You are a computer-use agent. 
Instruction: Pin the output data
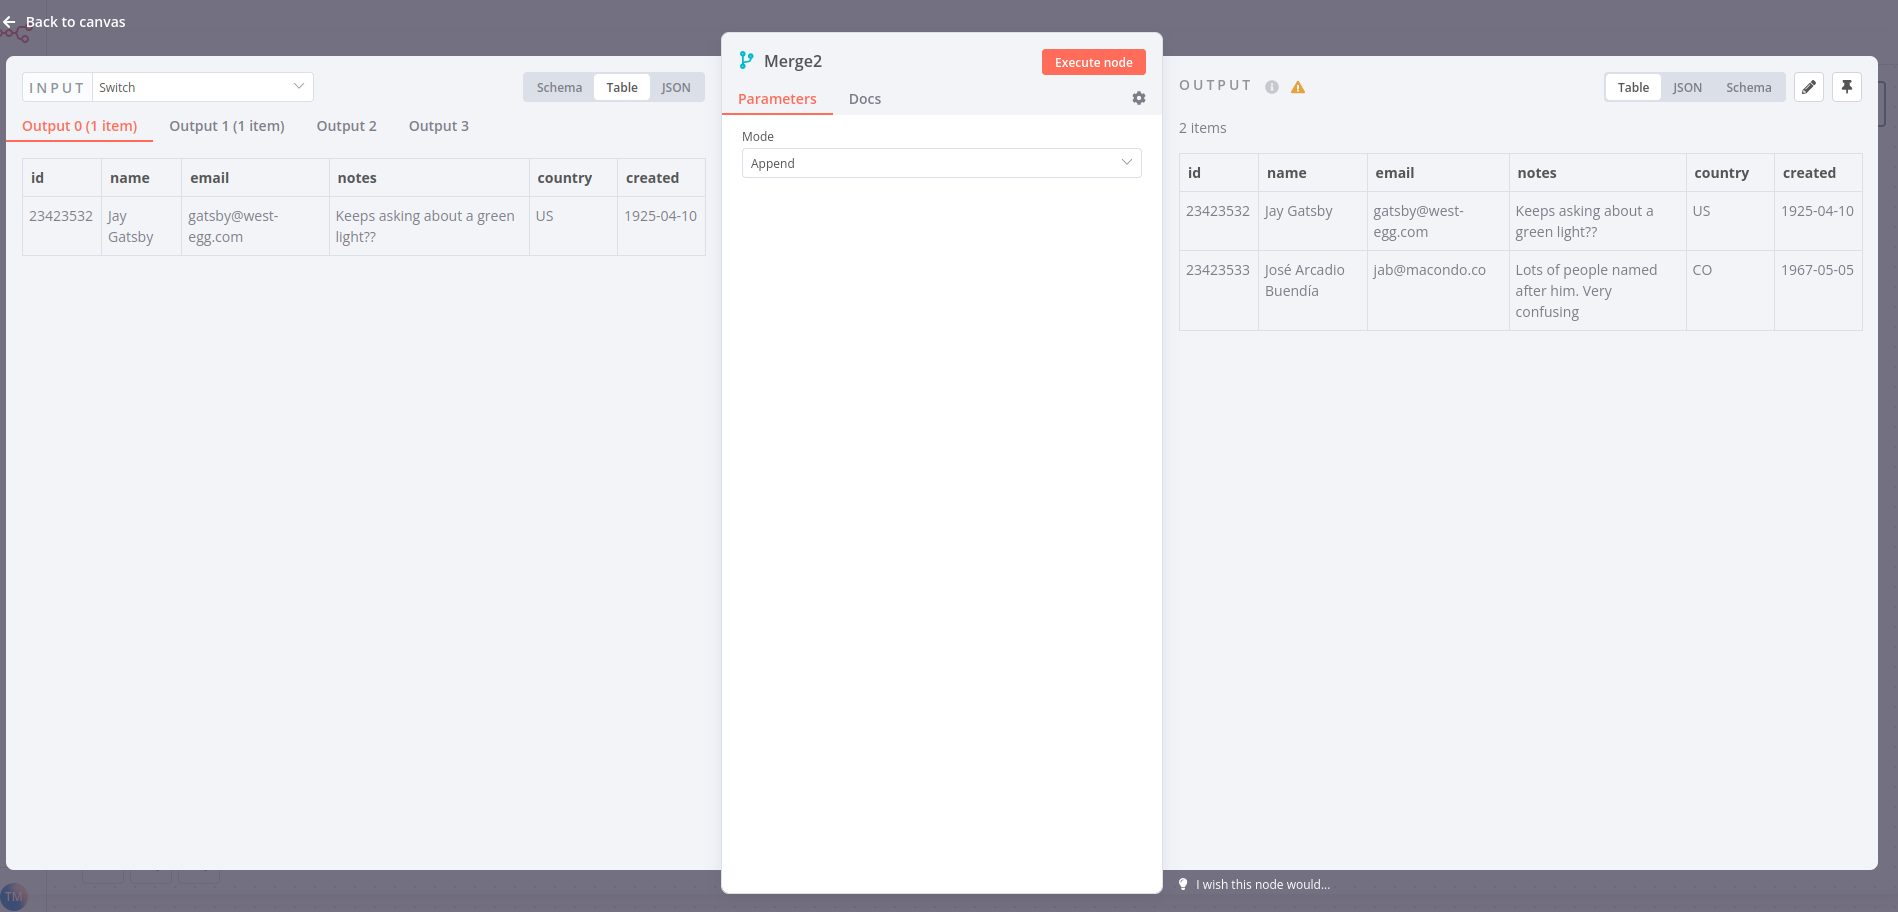pos(1847,87)
